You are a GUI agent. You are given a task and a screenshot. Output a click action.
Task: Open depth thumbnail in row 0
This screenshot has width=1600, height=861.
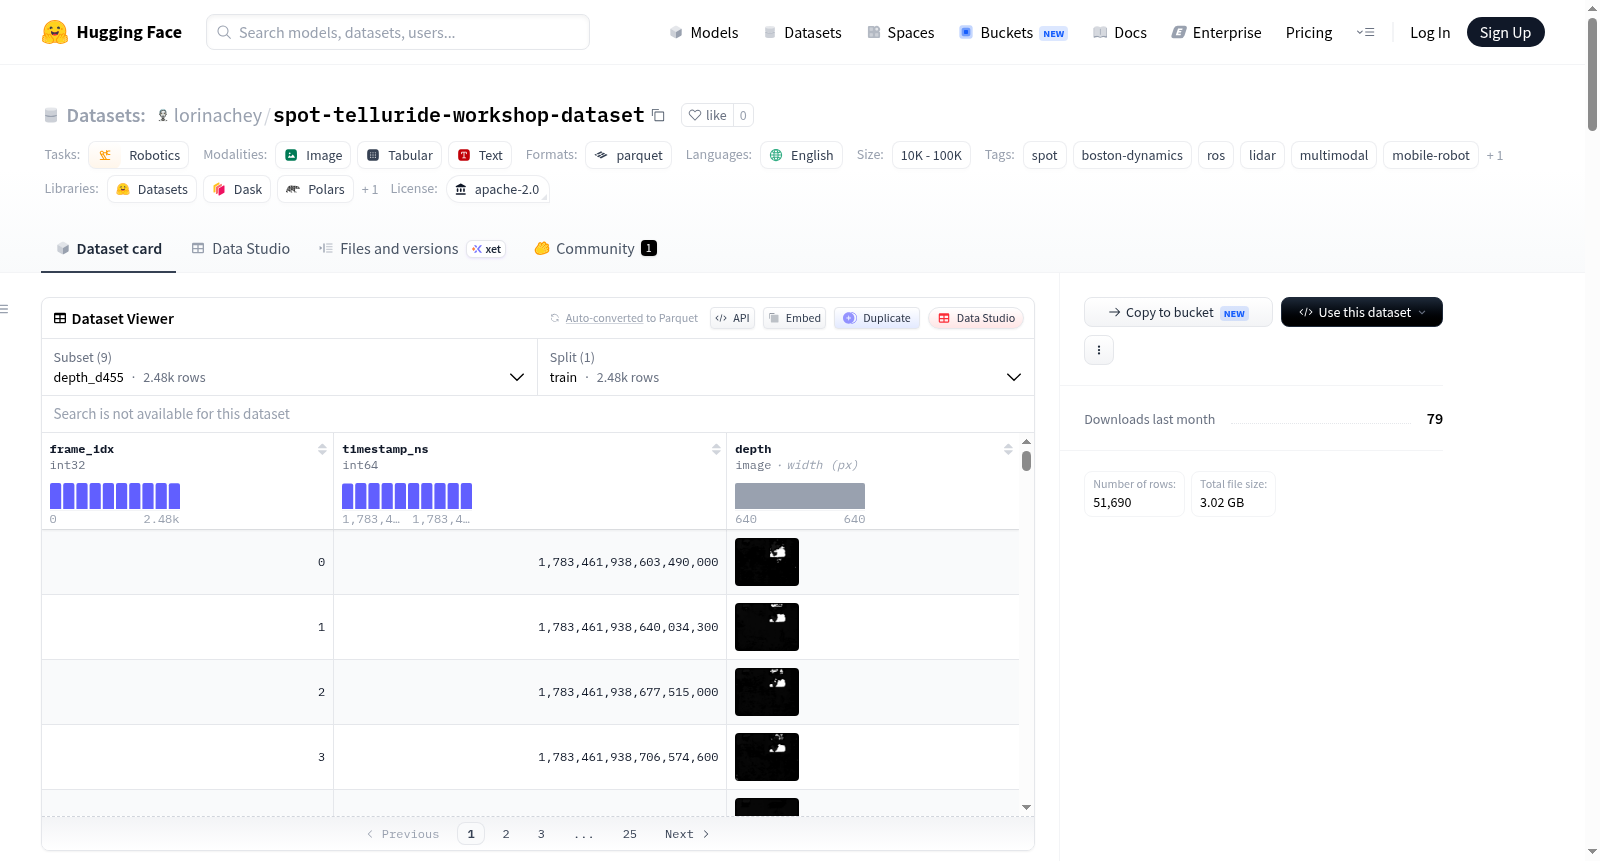[x=767, y=562]
